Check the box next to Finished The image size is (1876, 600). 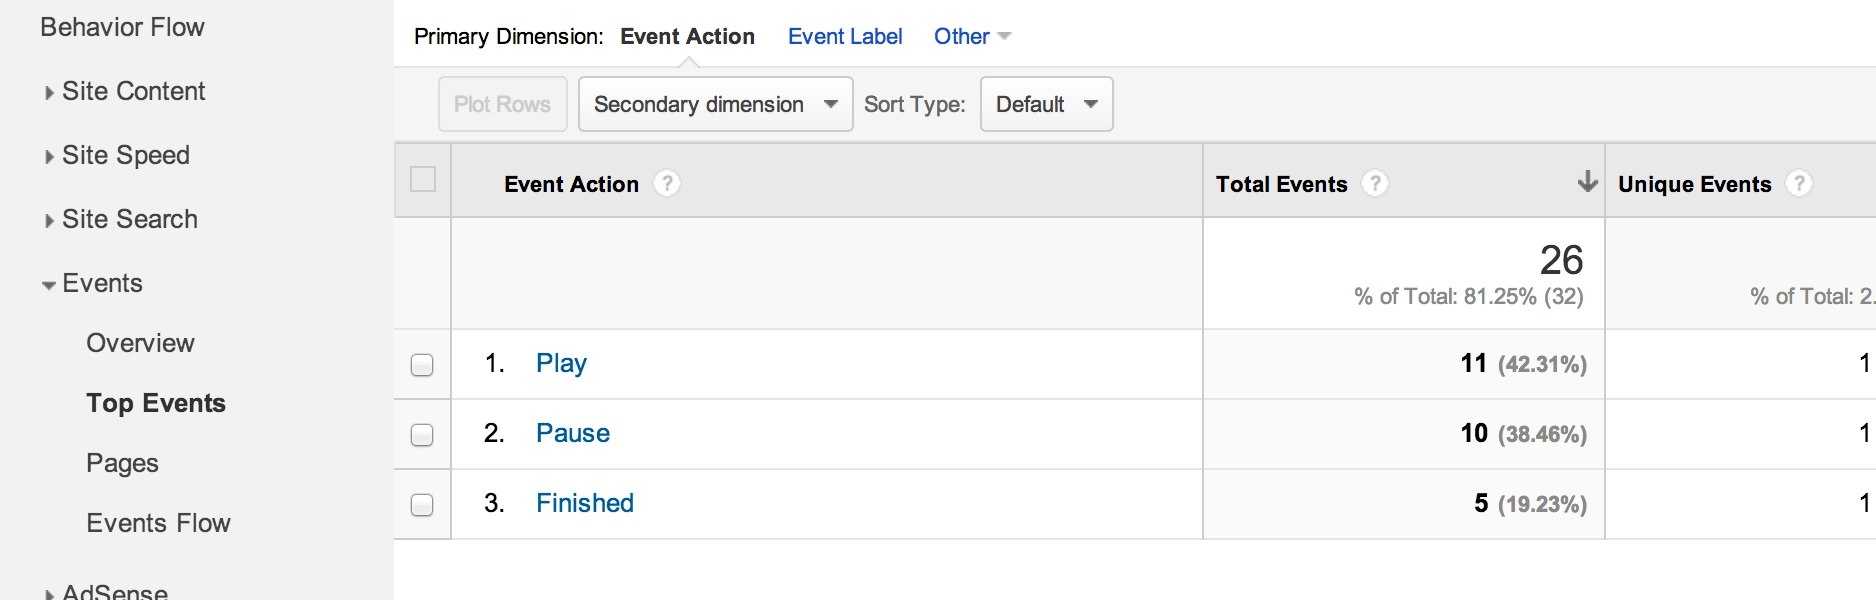coord(422,504)
